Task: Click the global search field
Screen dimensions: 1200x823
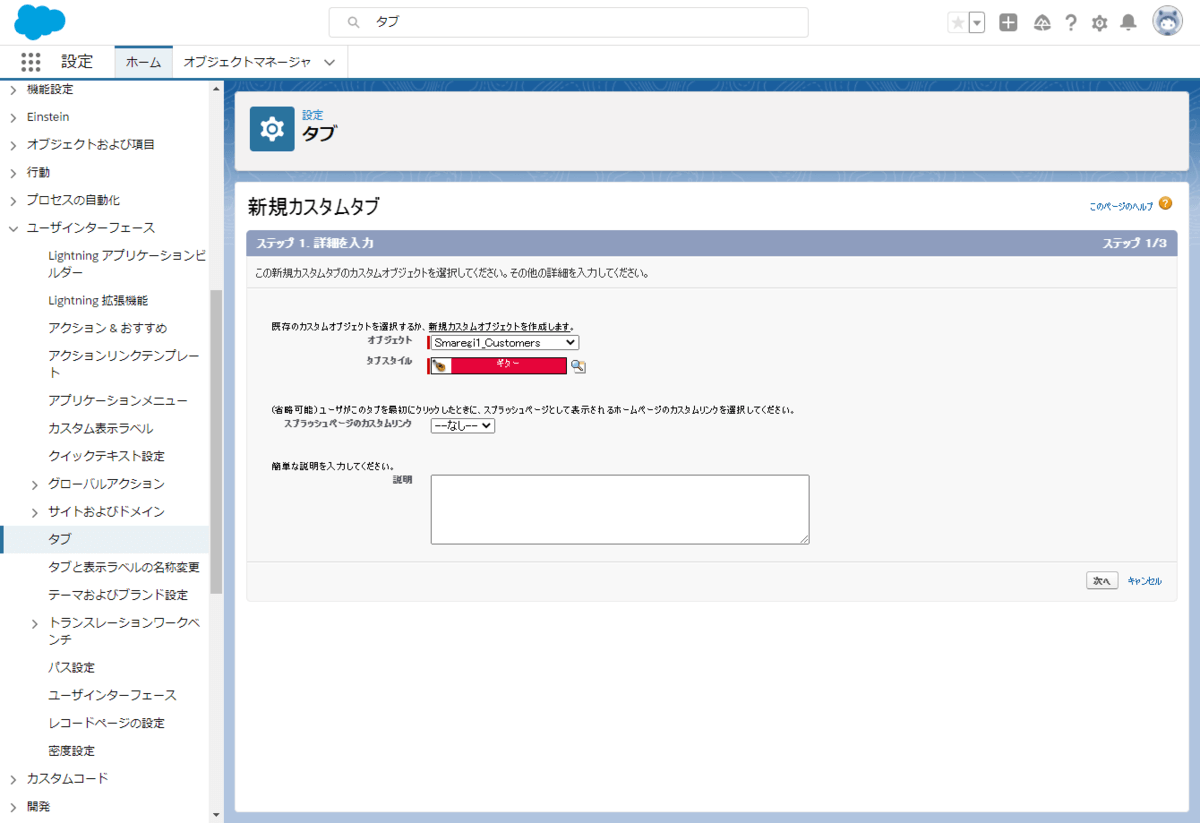Action: [568, 22]
